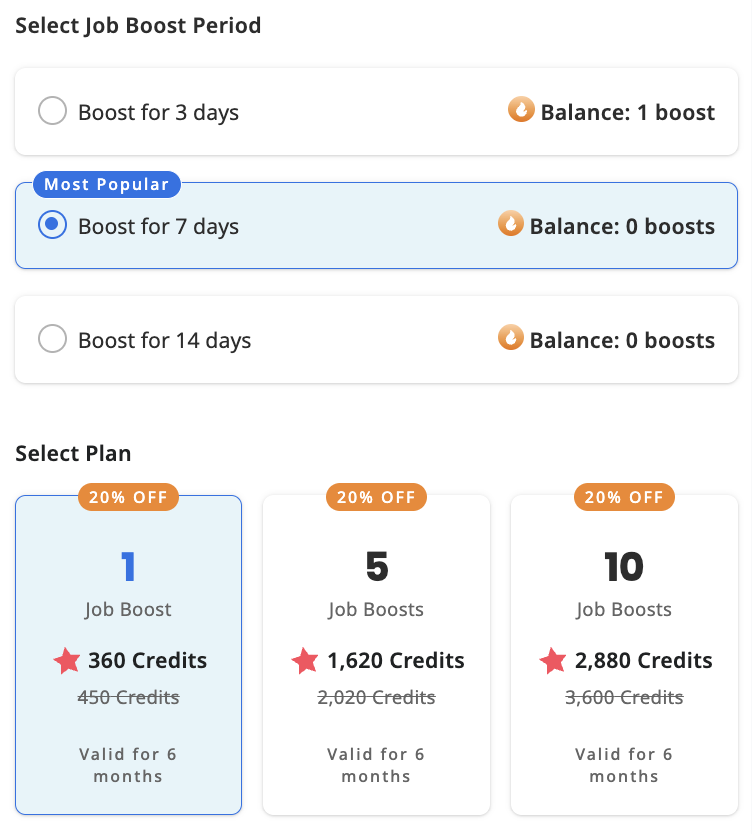Choose the 5 Job Boosts plan card
The width and height of the screenshot is (752, 834).
click(x=376, y=655)
